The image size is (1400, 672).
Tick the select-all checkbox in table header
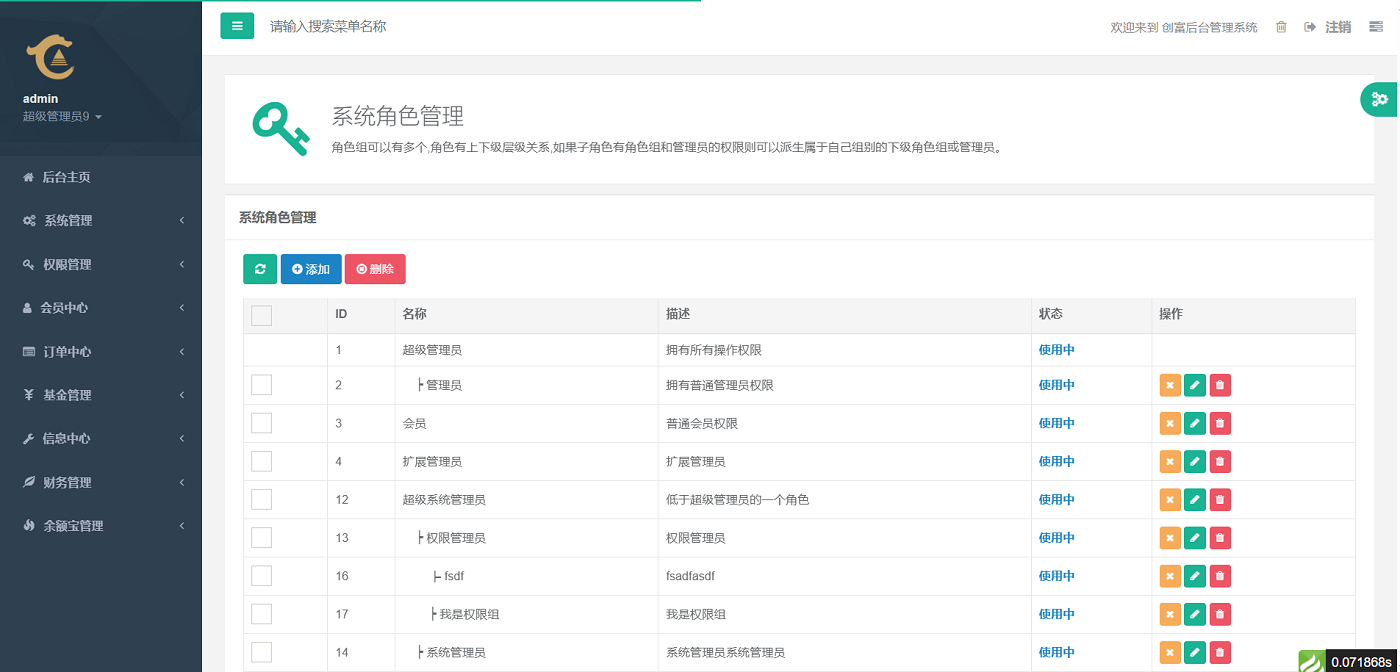click(x=261, y=315)
